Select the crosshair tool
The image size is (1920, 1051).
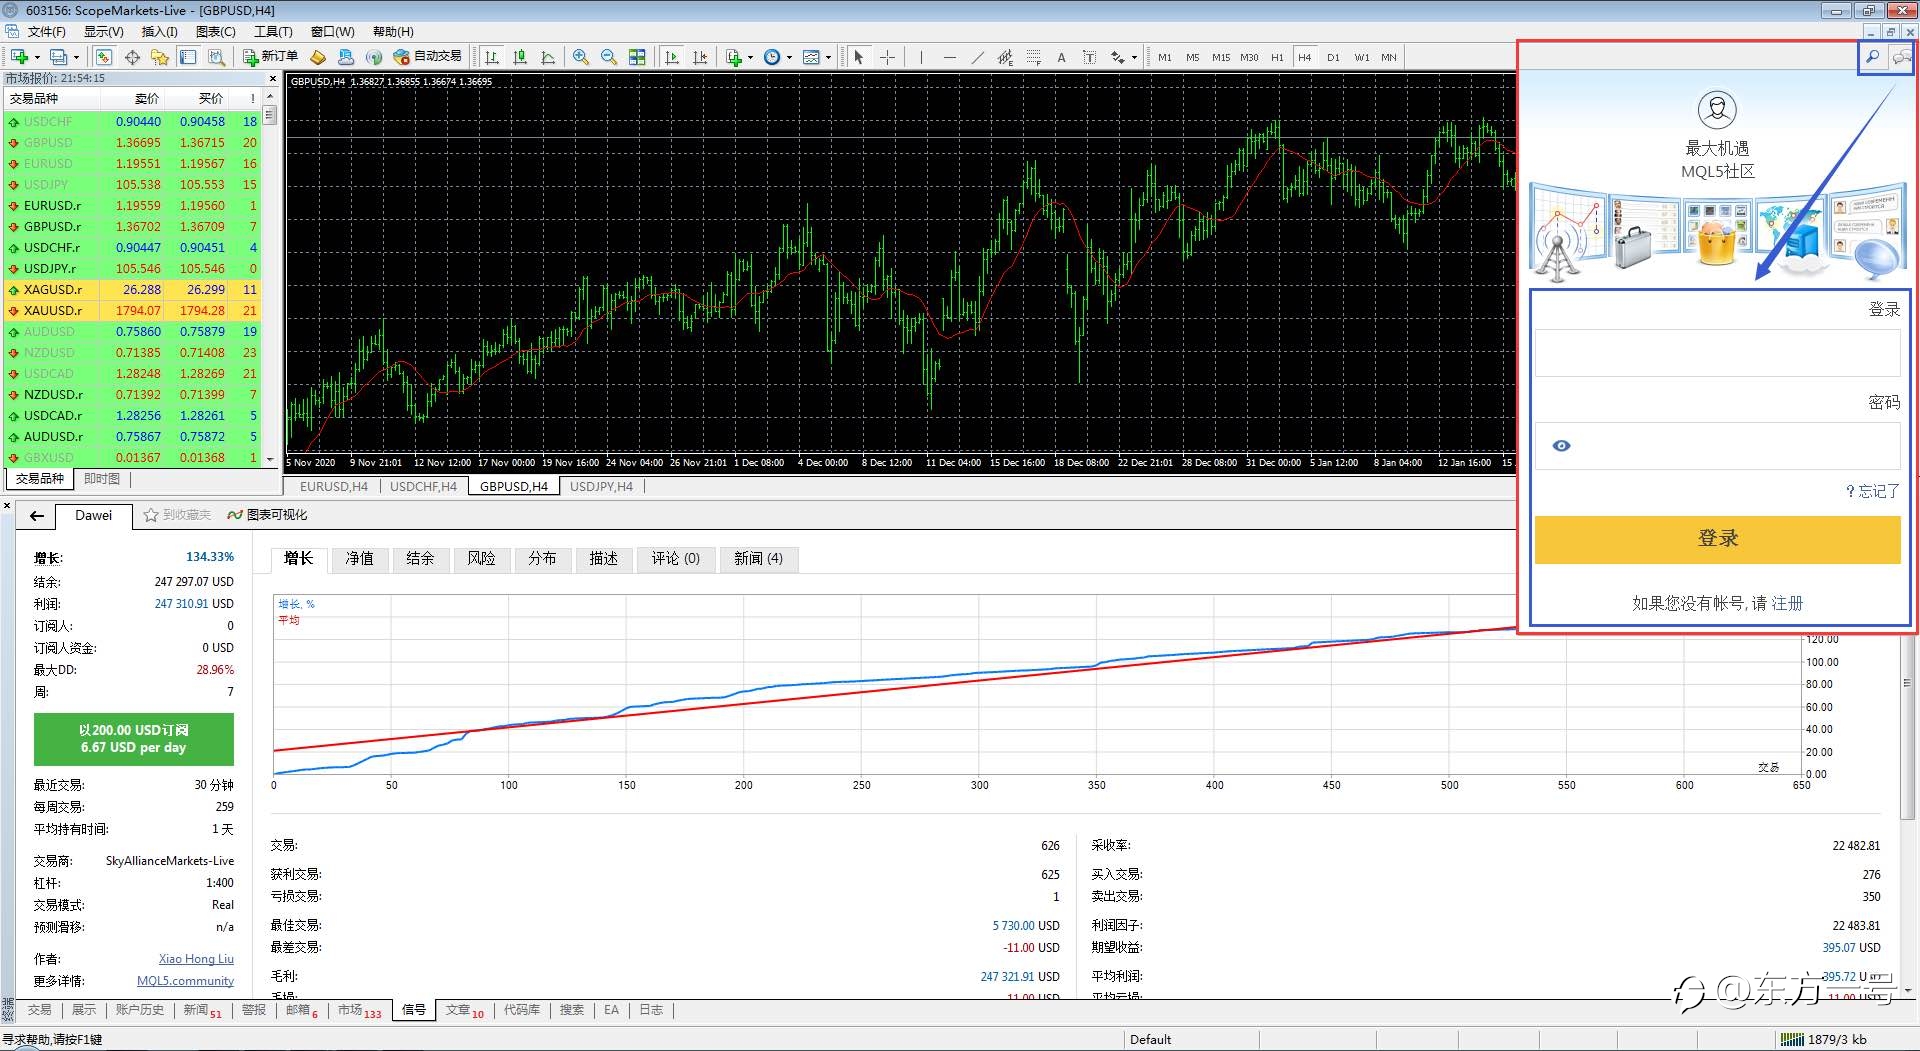pyautogui.click(x=887, y=57)
